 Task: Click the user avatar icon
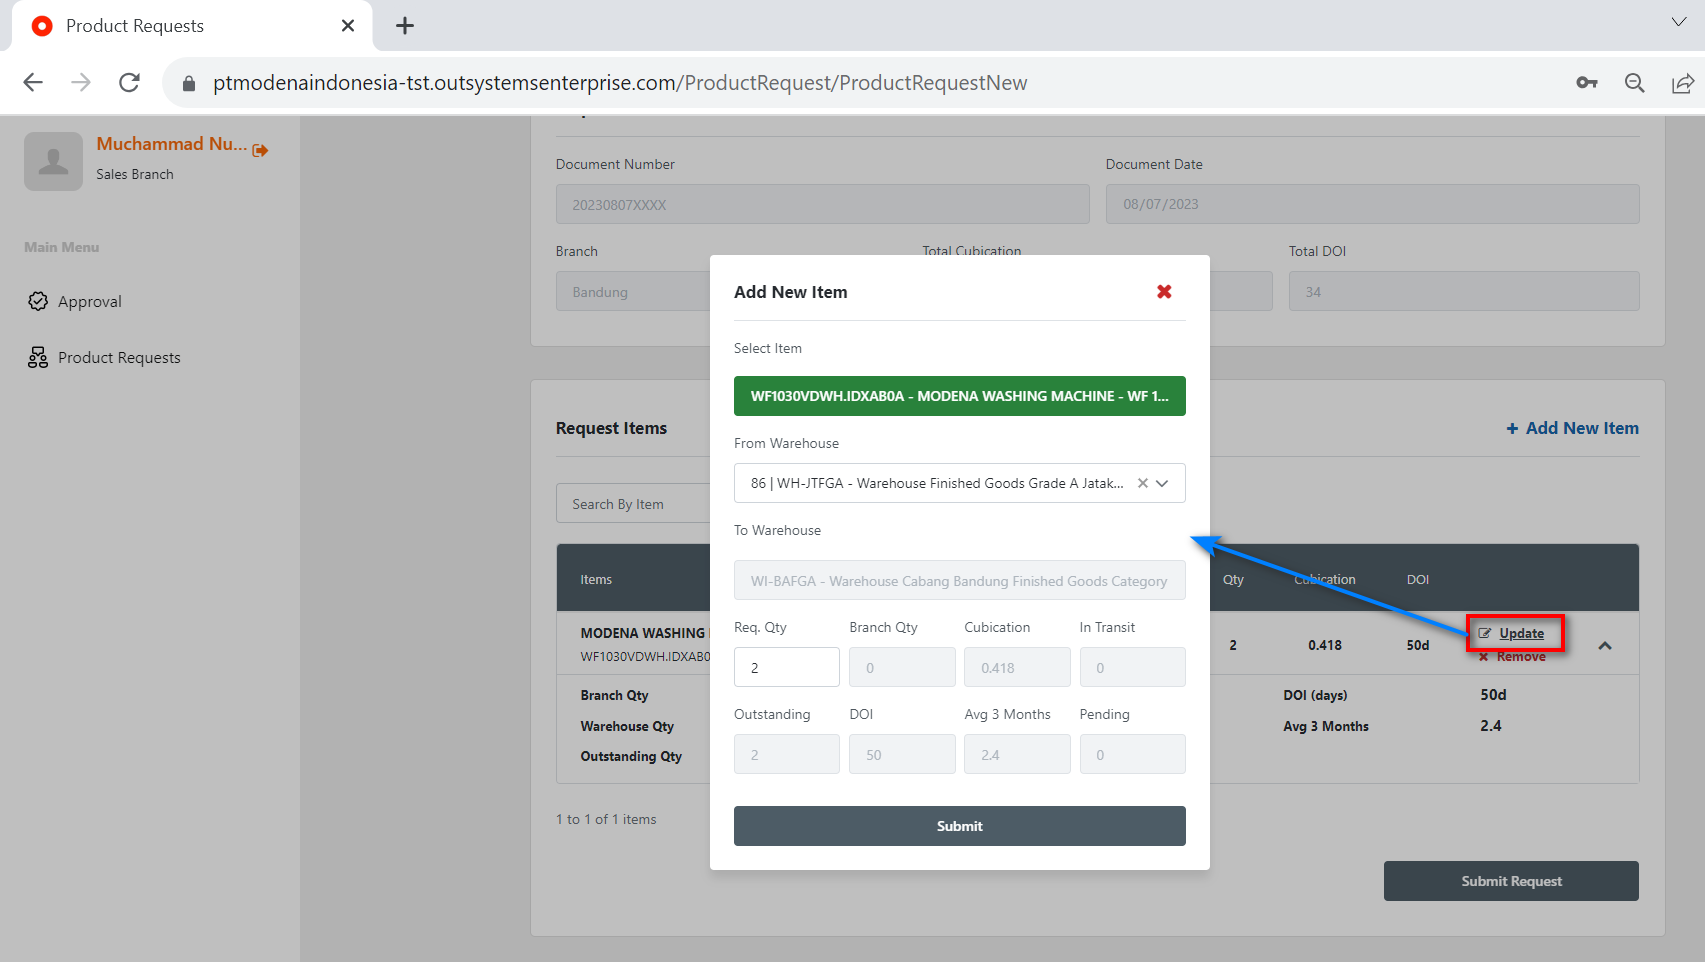tap(53, 161)
